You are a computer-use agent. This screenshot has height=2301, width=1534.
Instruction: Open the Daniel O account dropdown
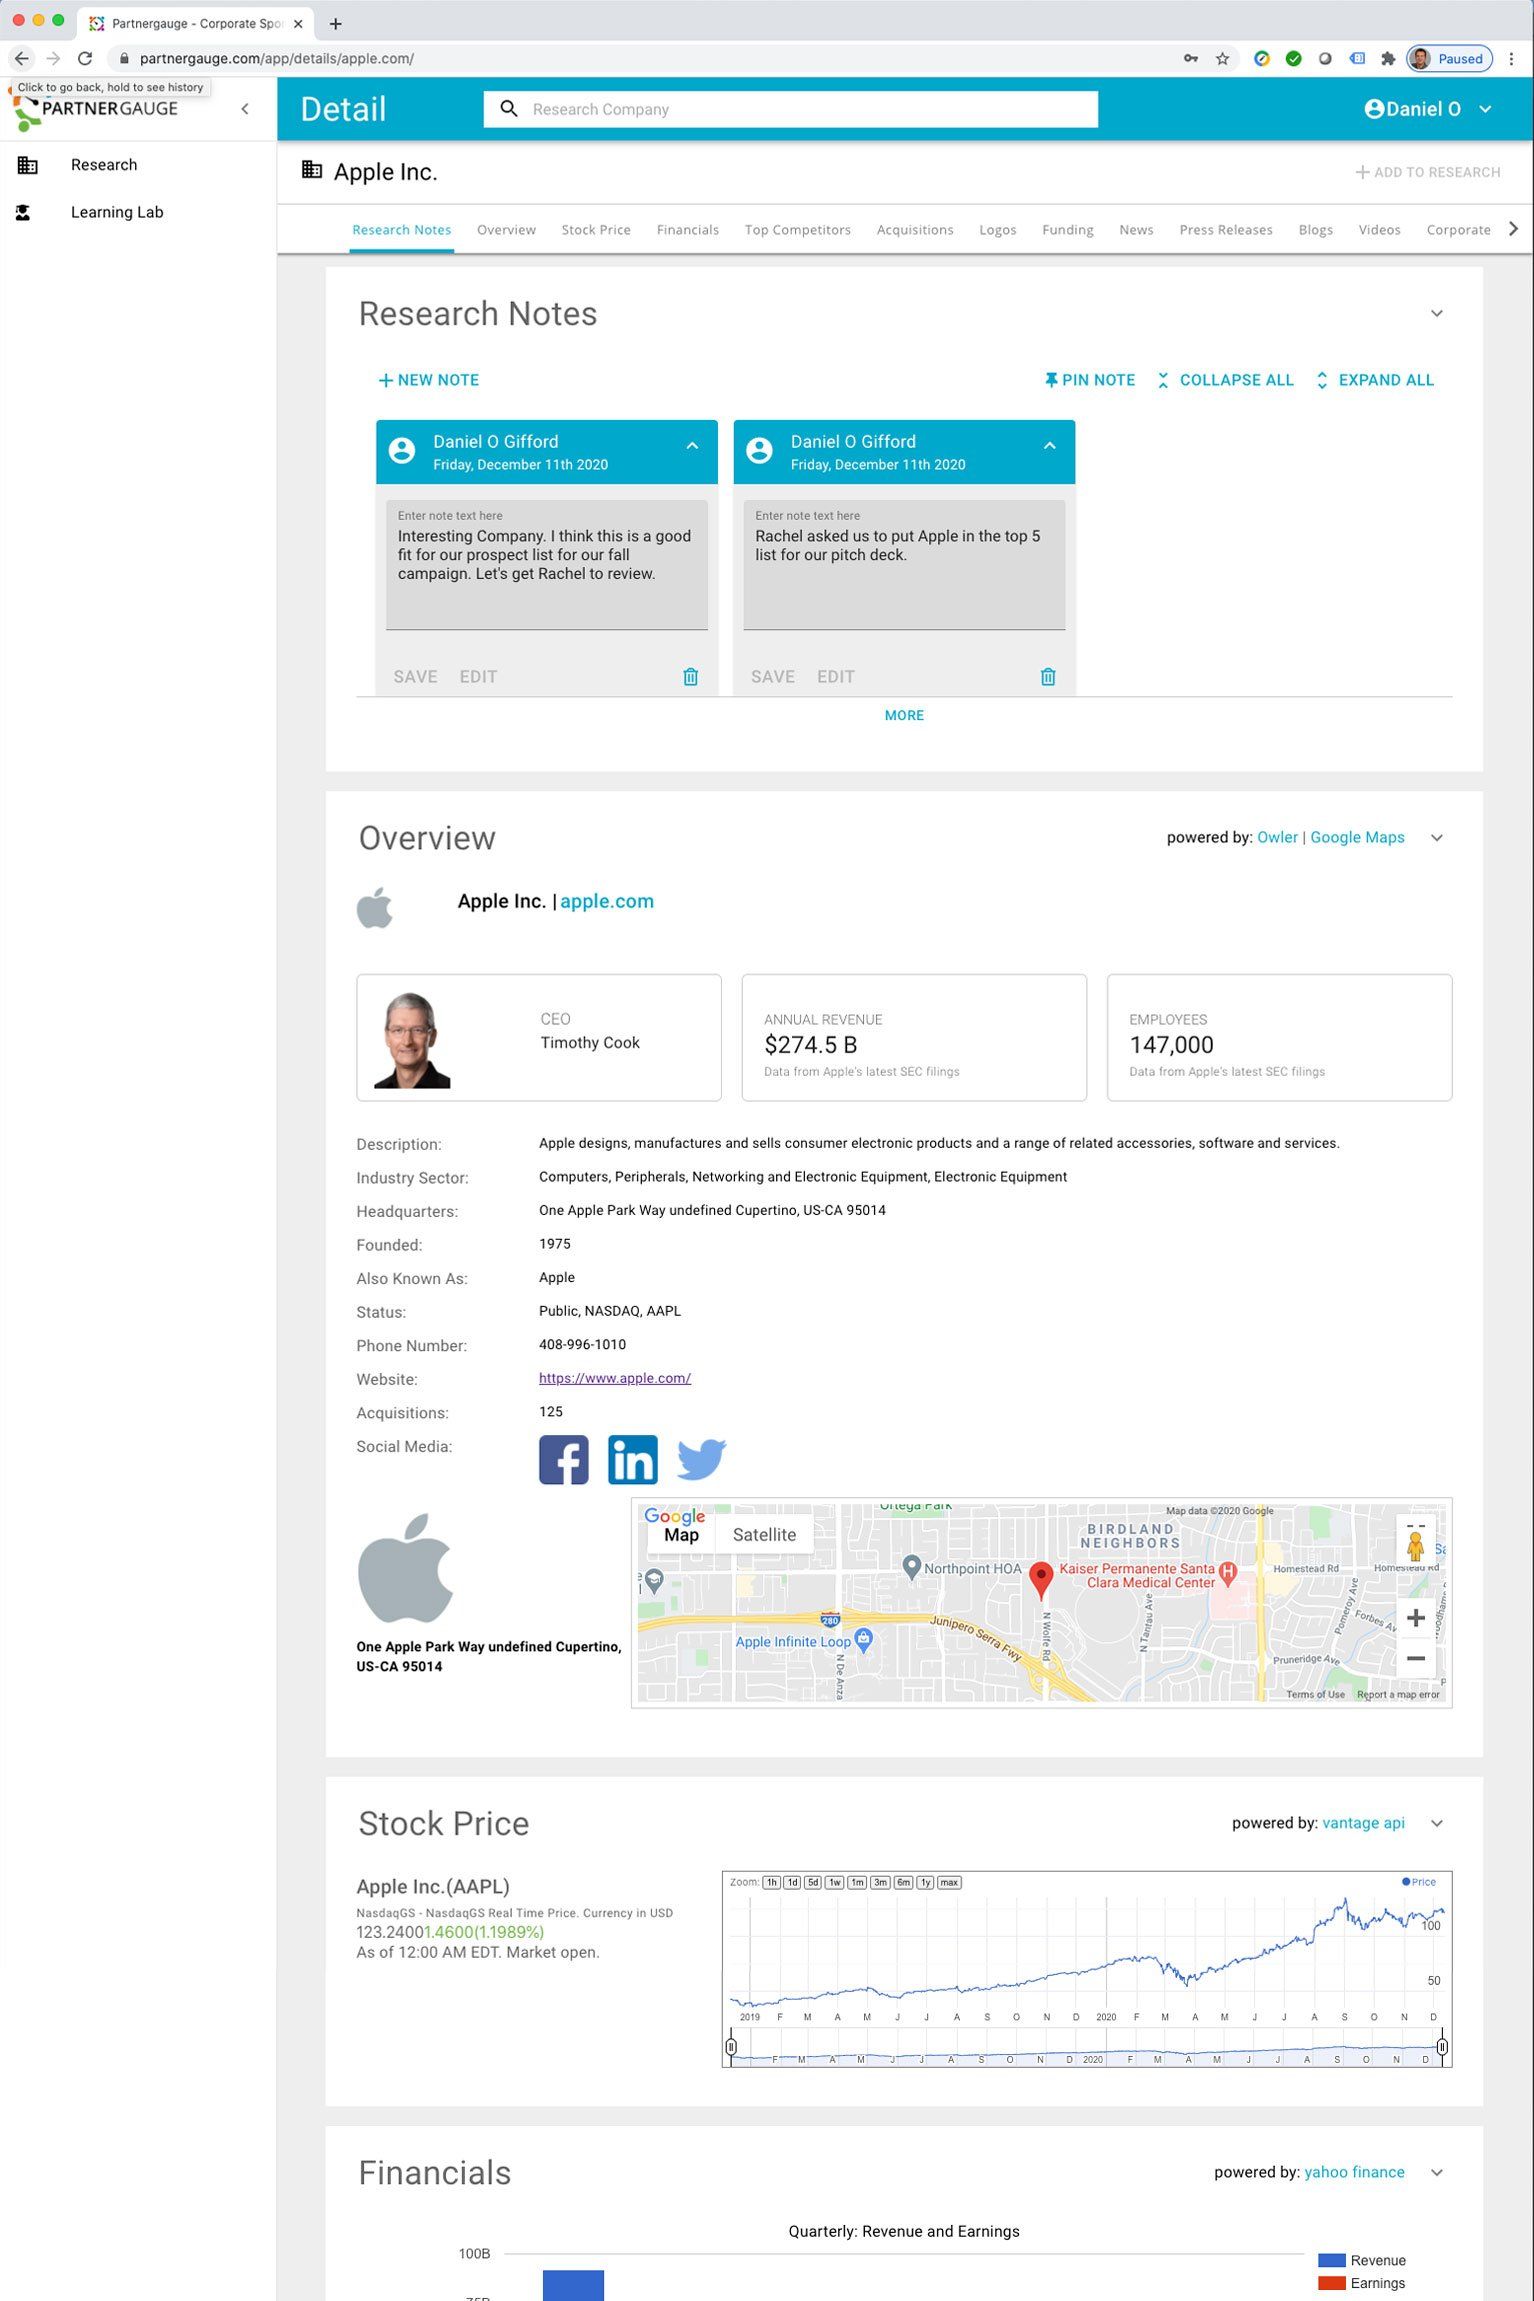click(1485, 109)
